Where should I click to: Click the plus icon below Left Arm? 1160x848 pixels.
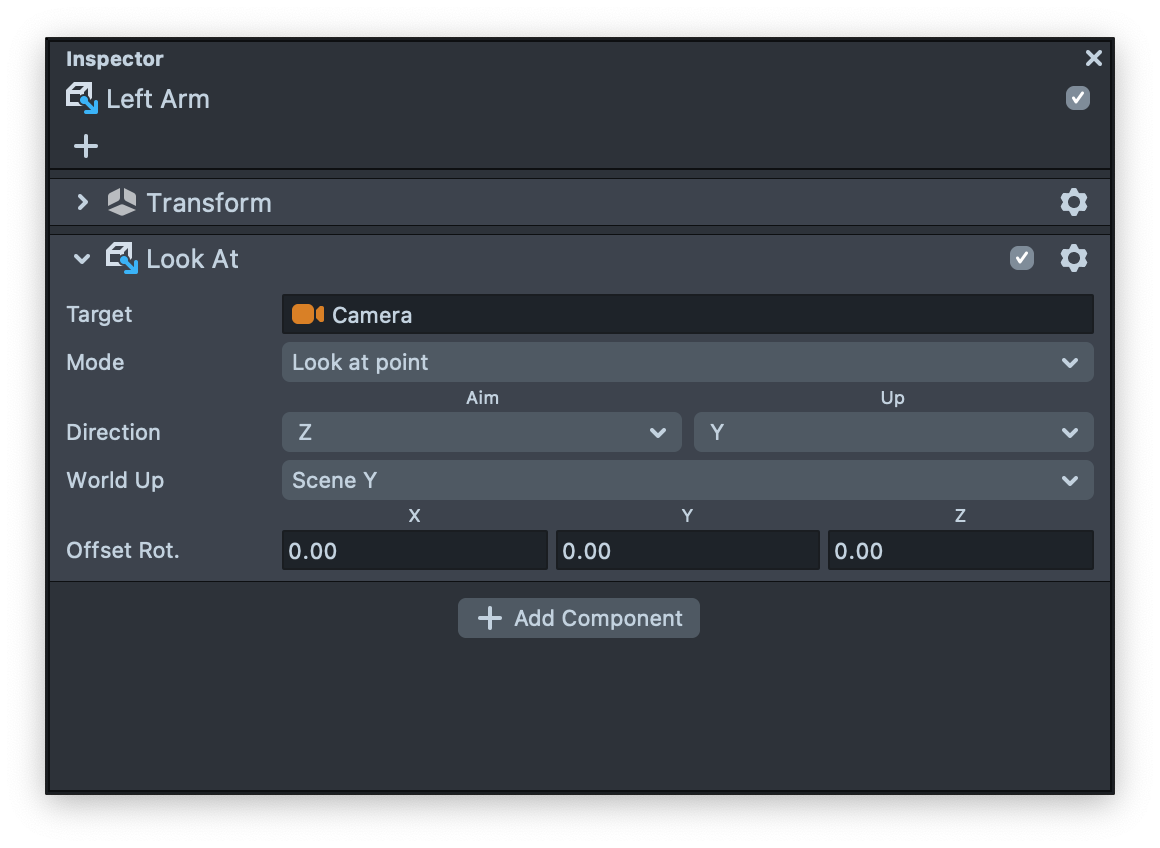point(86,146)
